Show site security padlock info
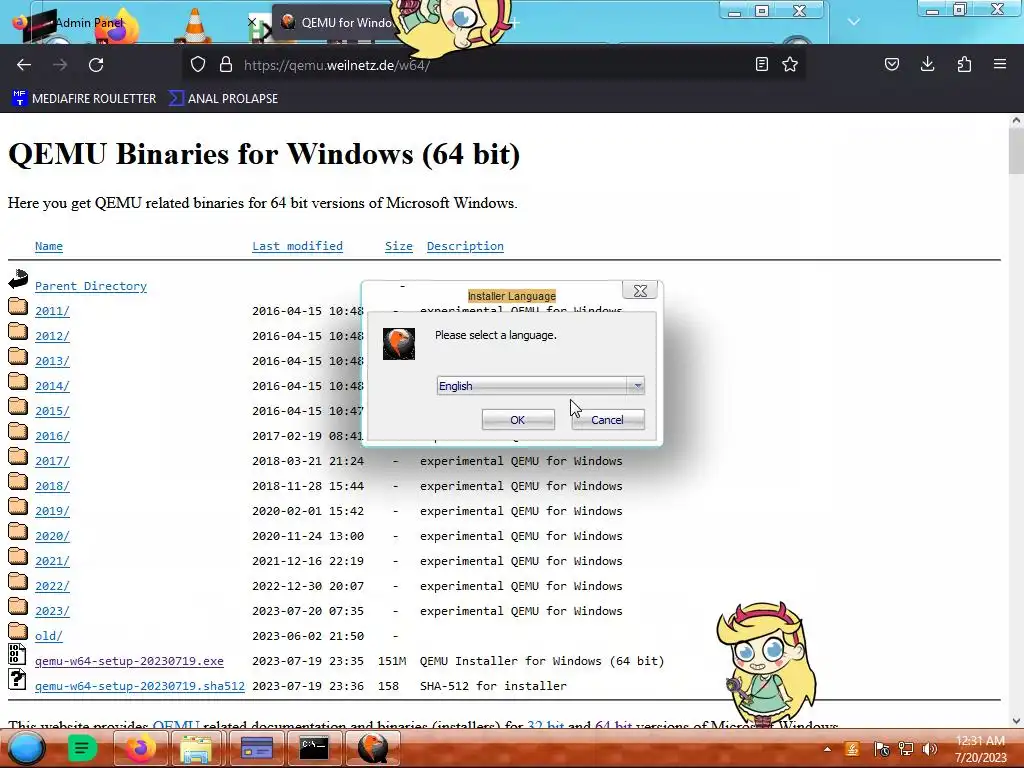1024x768 pixels. click(x=226, y=64)
